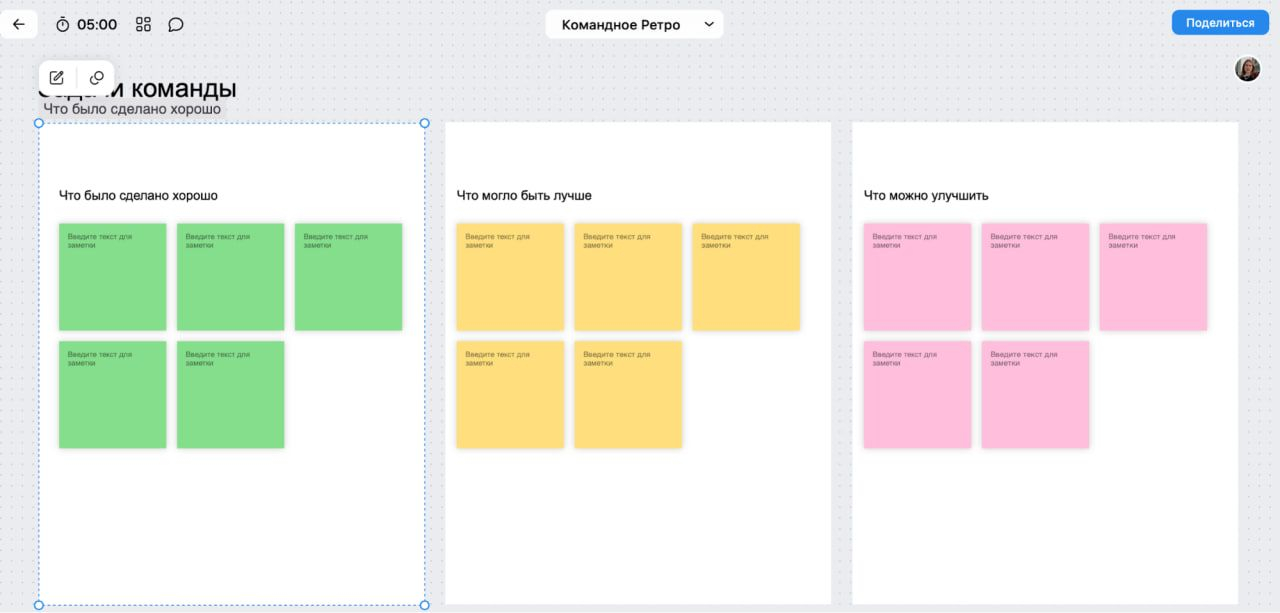The image size is (1280, 613).
Task: Select the 'Что было сделано хорошо' heading inside the frame
Action: (x=138, y=196)
